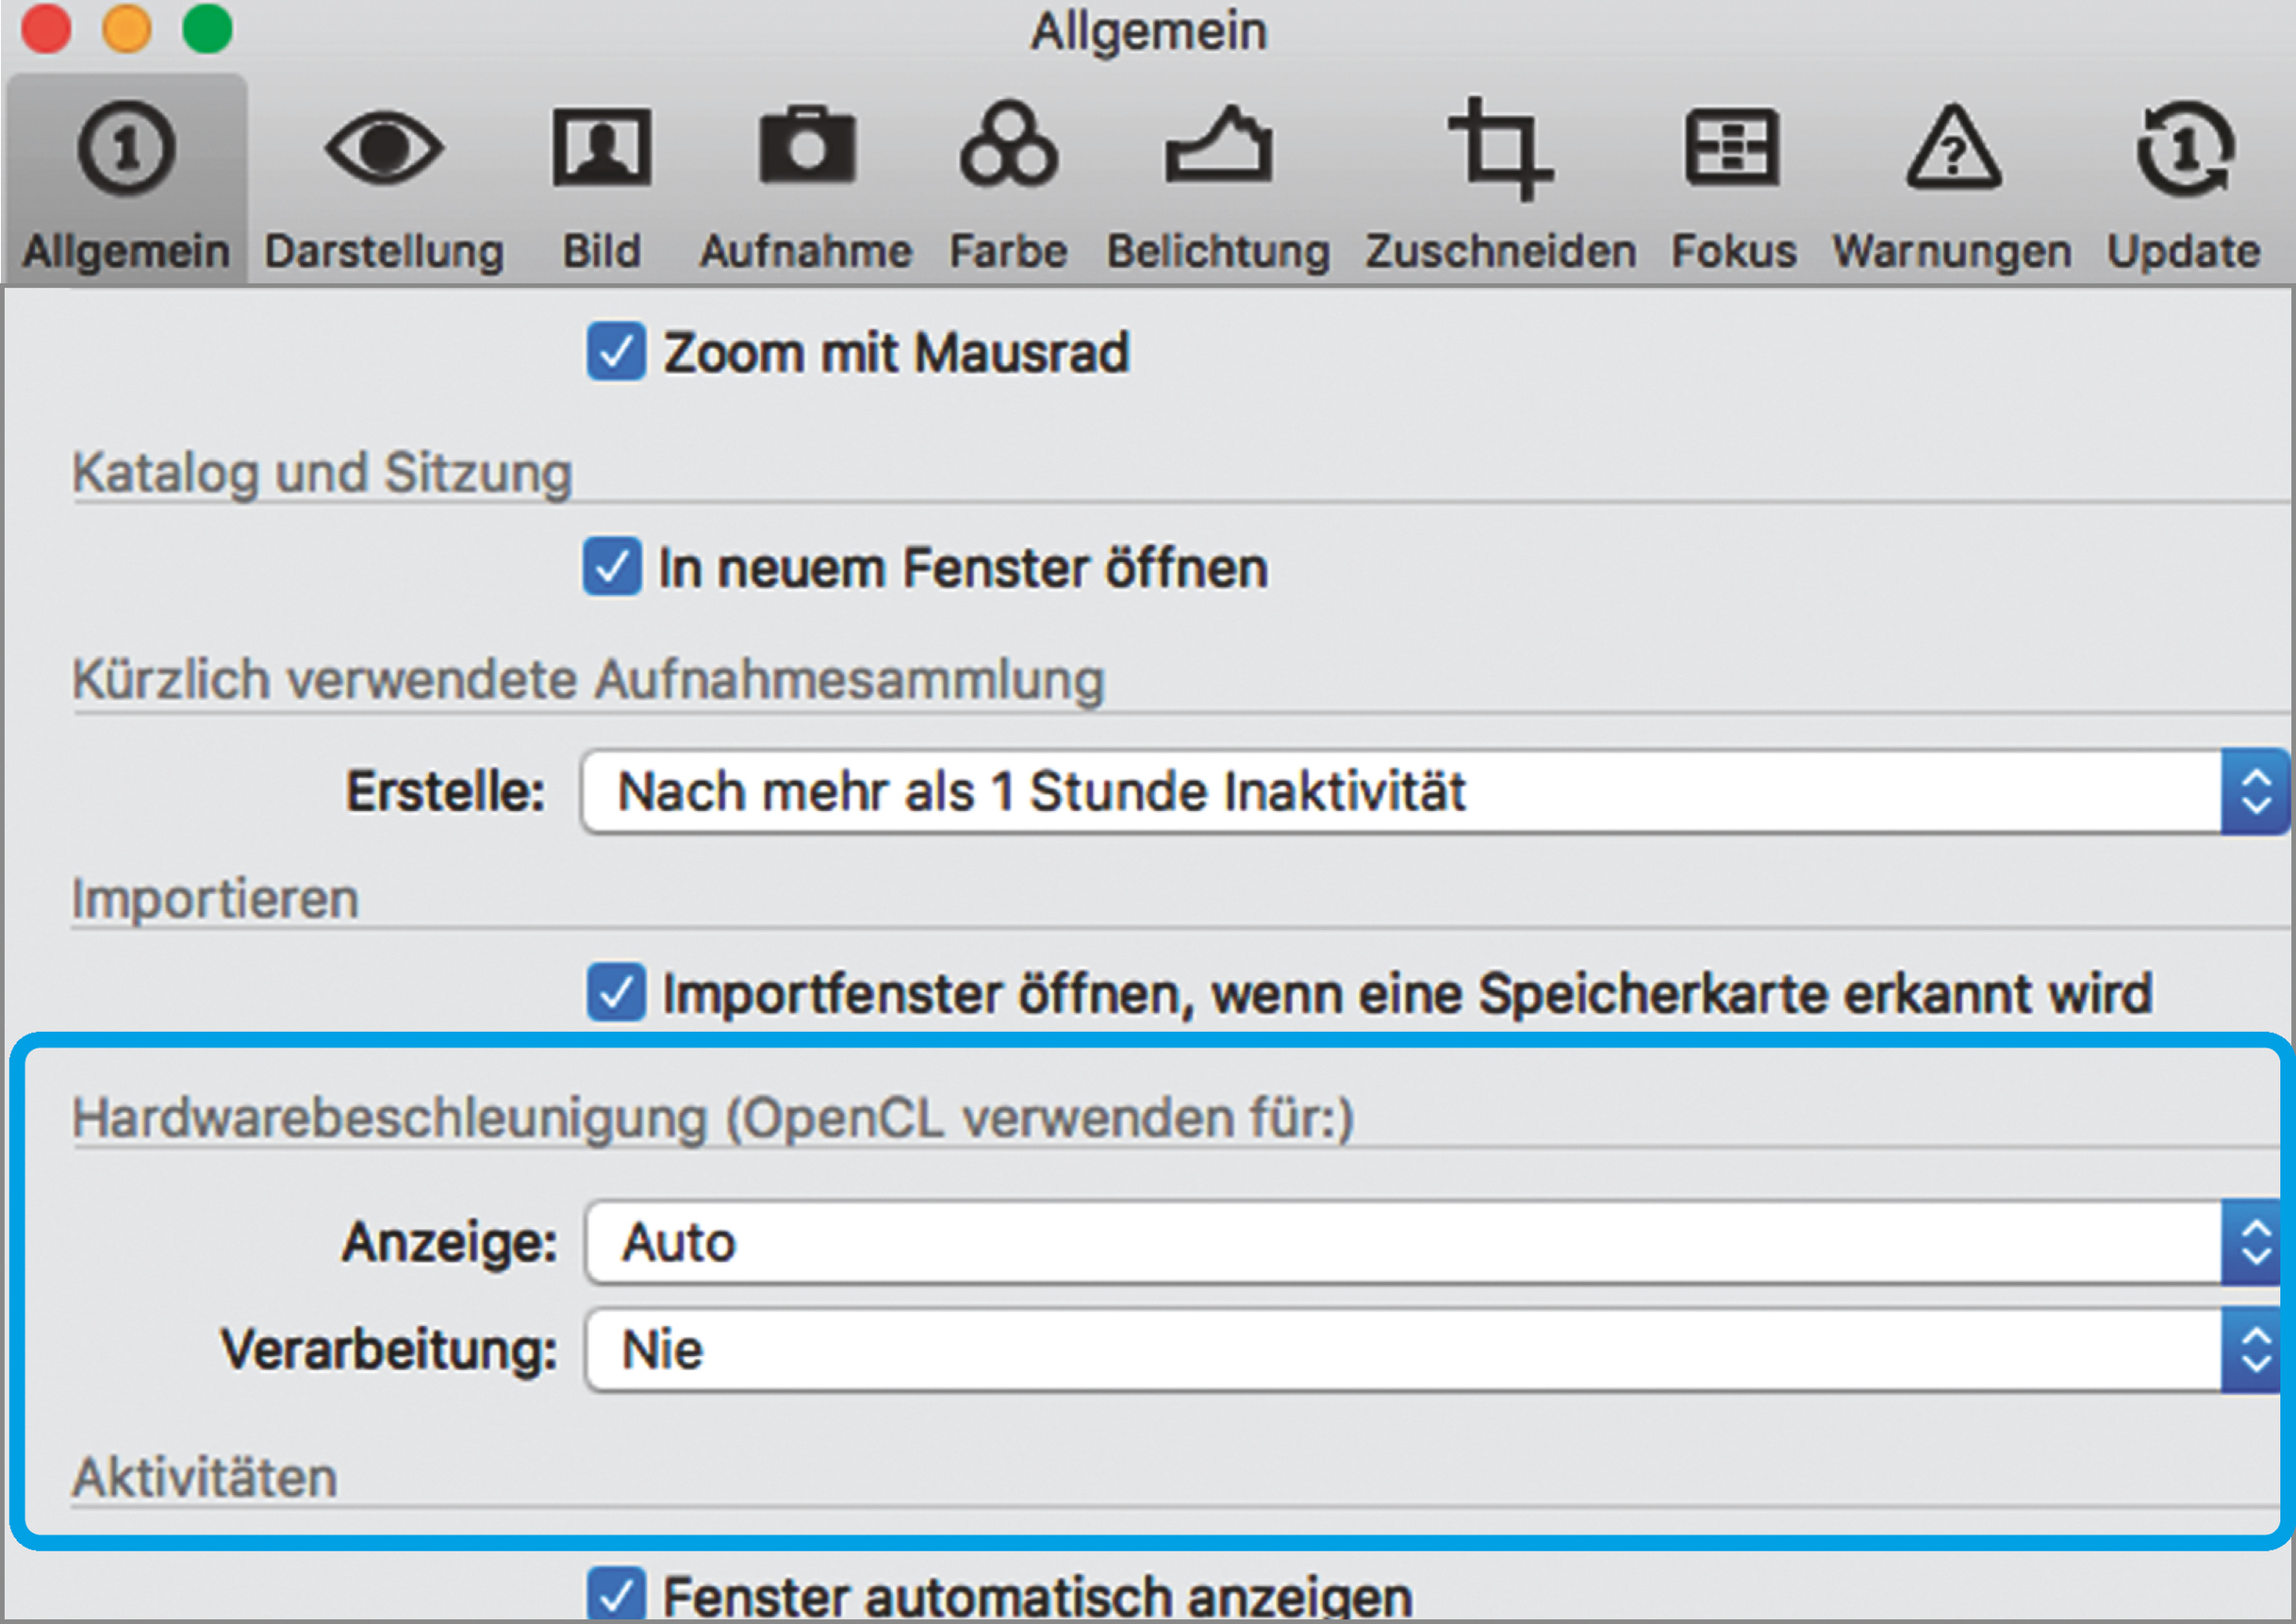Disable Zoom mit Mausrad checkbox

tap(615, 352)
